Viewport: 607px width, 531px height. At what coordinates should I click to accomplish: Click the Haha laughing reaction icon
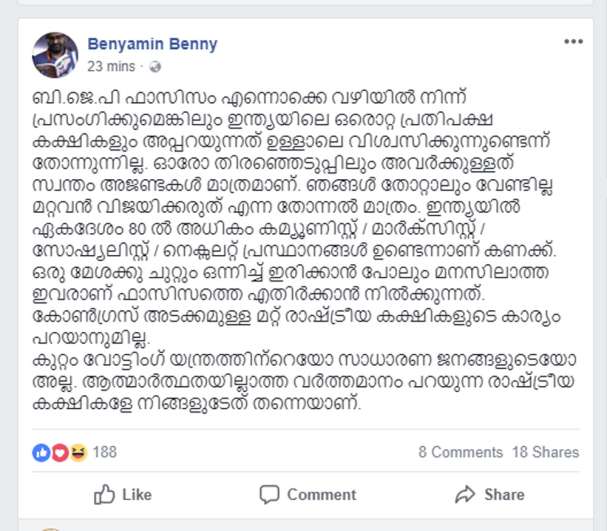pos(78,452)
